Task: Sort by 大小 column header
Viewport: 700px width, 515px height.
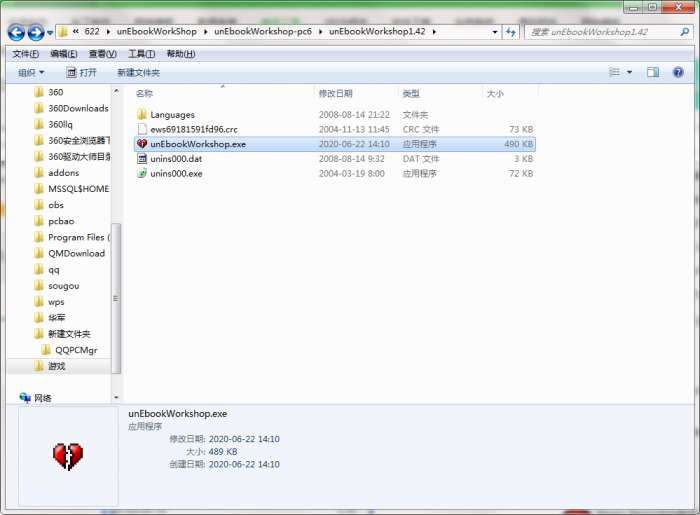Action: [x=495, y=94]
